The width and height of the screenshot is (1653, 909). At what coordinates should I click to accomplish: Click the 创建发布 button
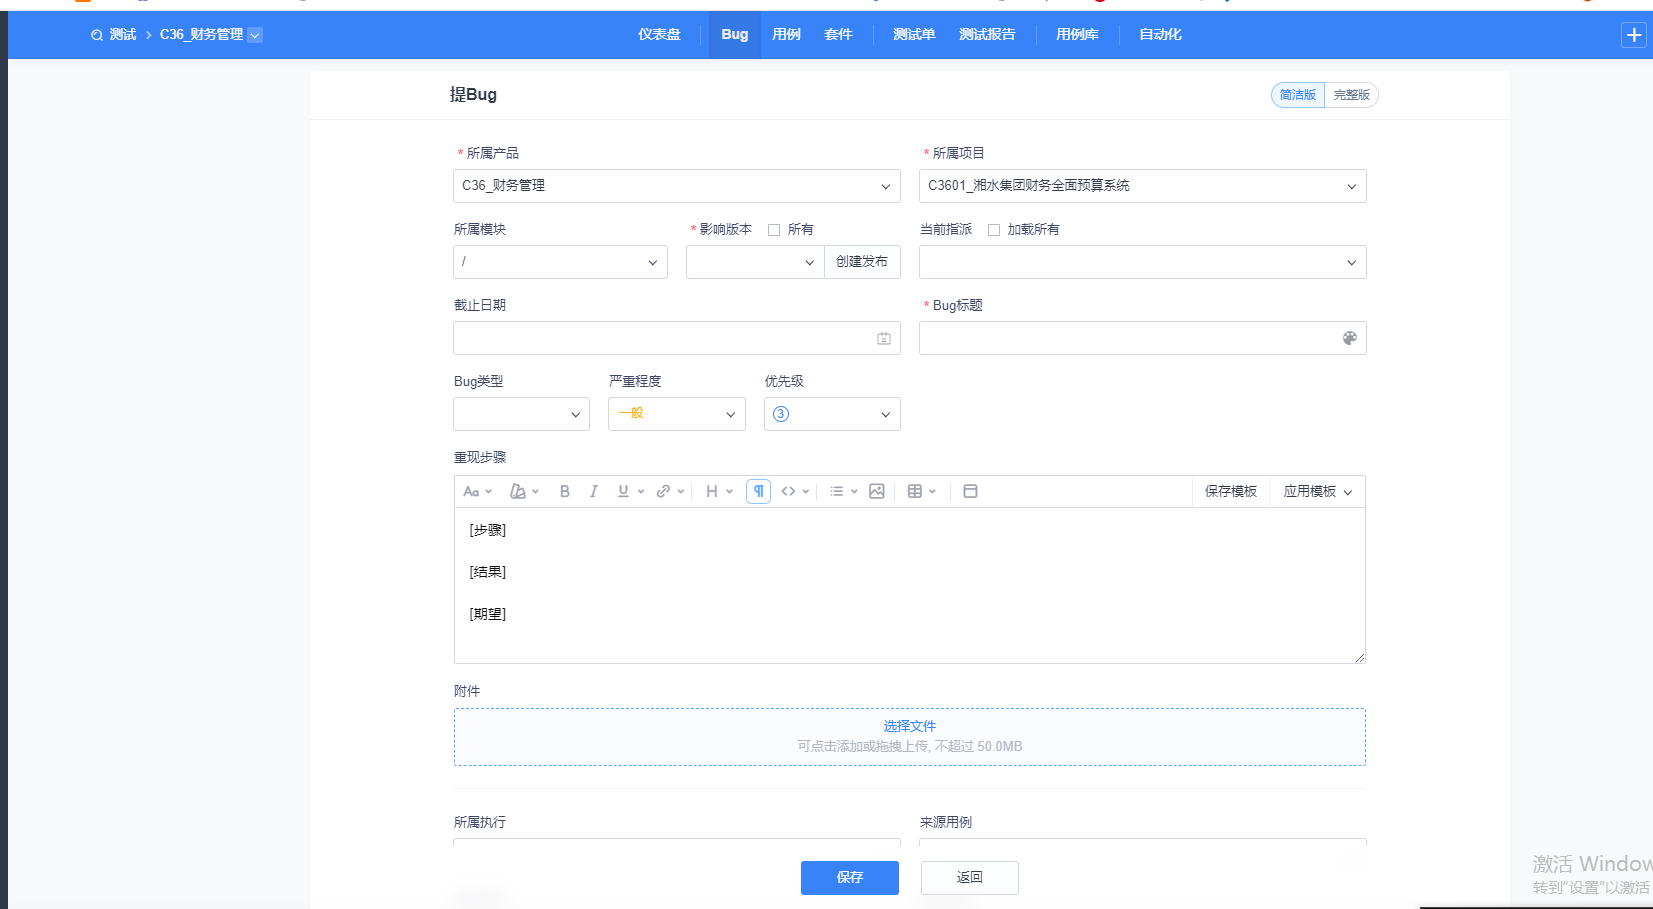862,262
